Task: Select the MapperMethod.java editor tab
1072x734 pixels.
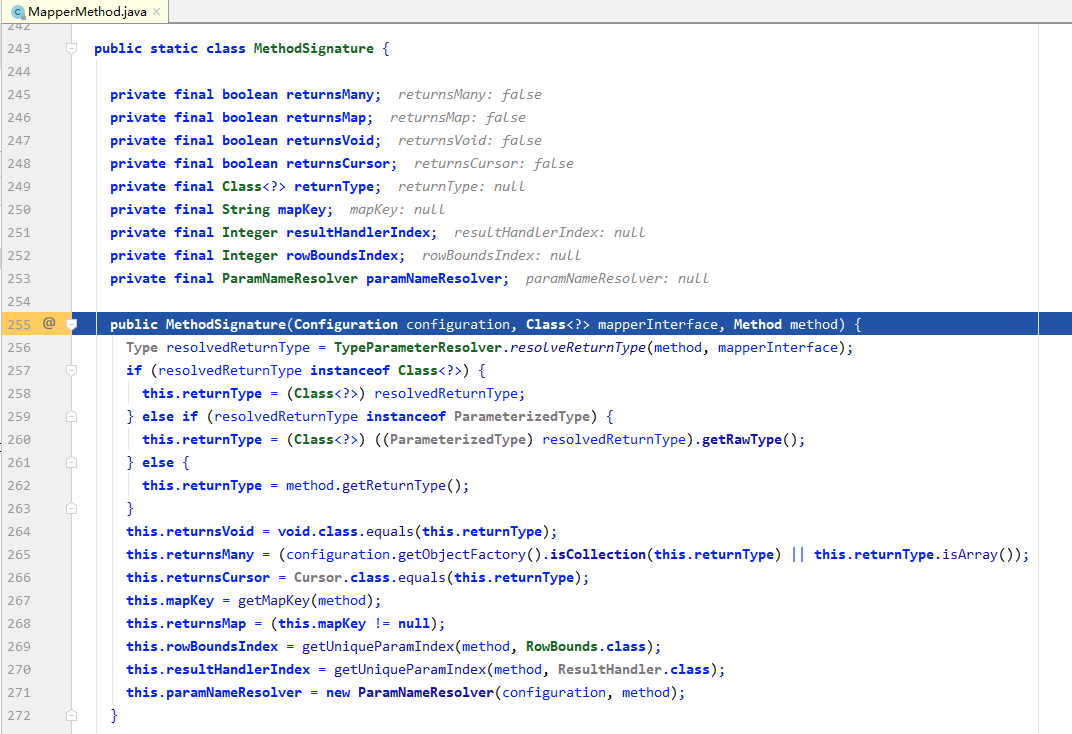Action: click(85, 11)
